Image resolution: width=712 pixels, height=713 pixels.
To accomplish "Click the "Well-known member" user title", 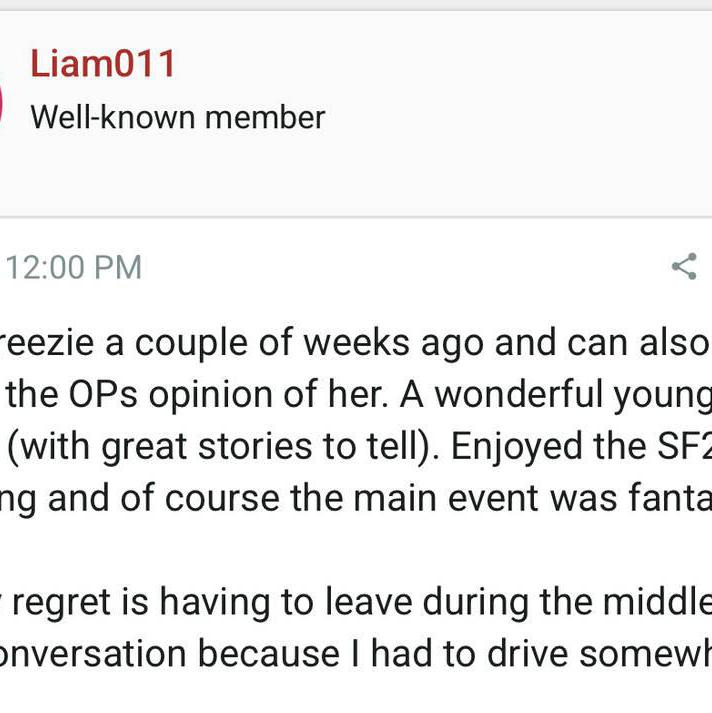I will coord(177,117).
